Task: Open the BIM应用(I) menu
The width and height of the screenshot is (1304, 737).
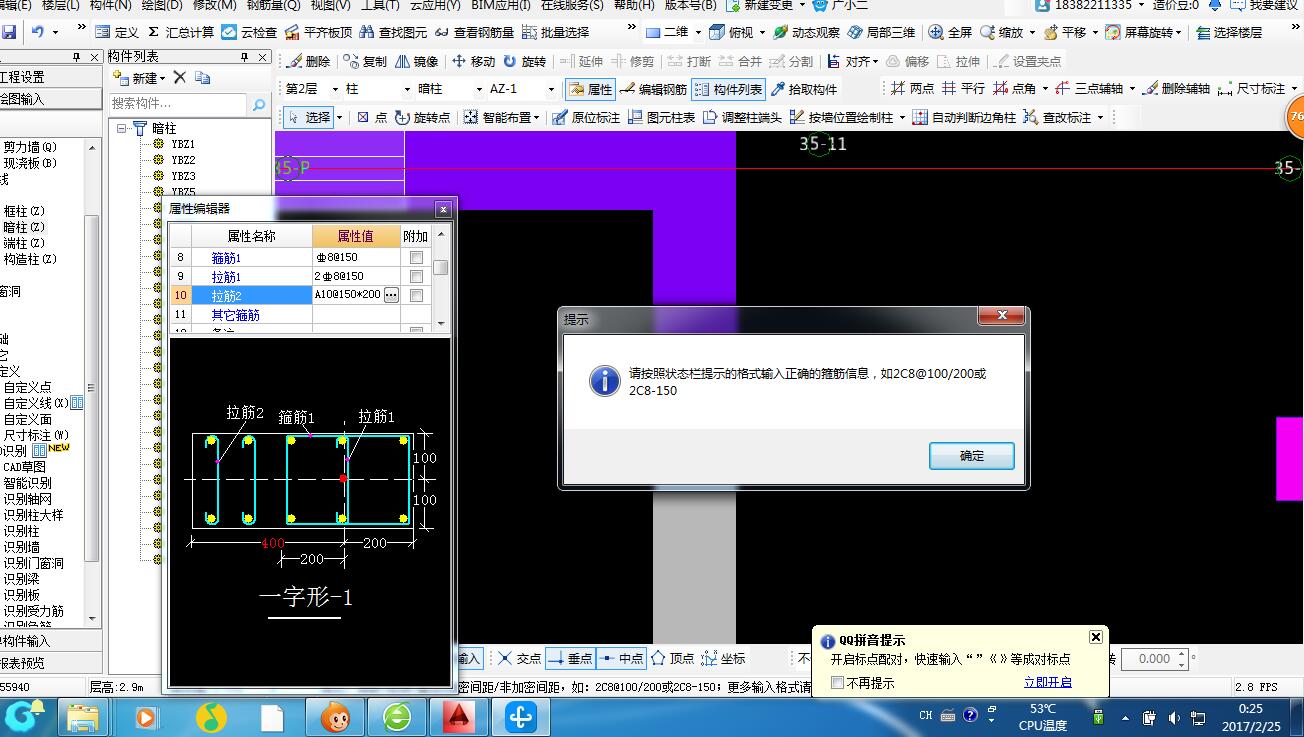Action: [501, 5]
